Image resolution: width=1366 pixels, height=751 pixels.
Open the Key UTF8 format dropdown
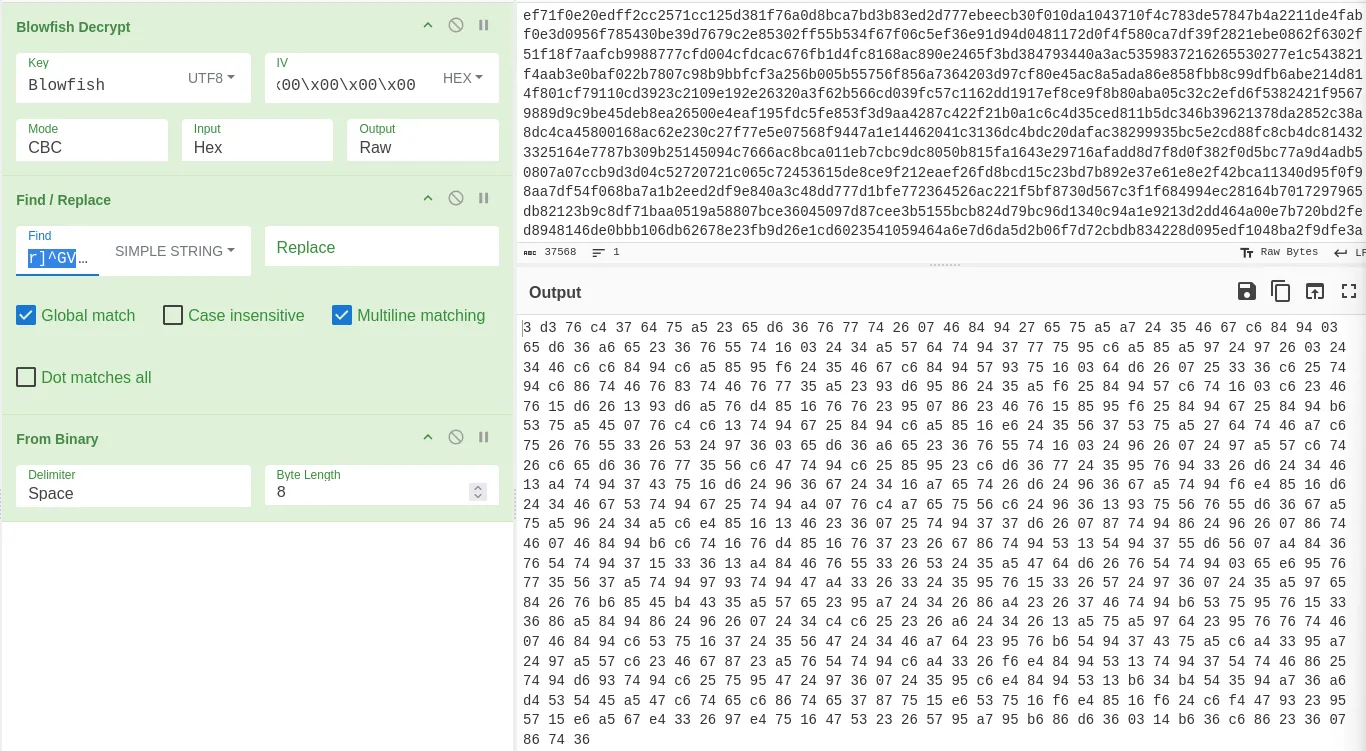tap(211, 78)
